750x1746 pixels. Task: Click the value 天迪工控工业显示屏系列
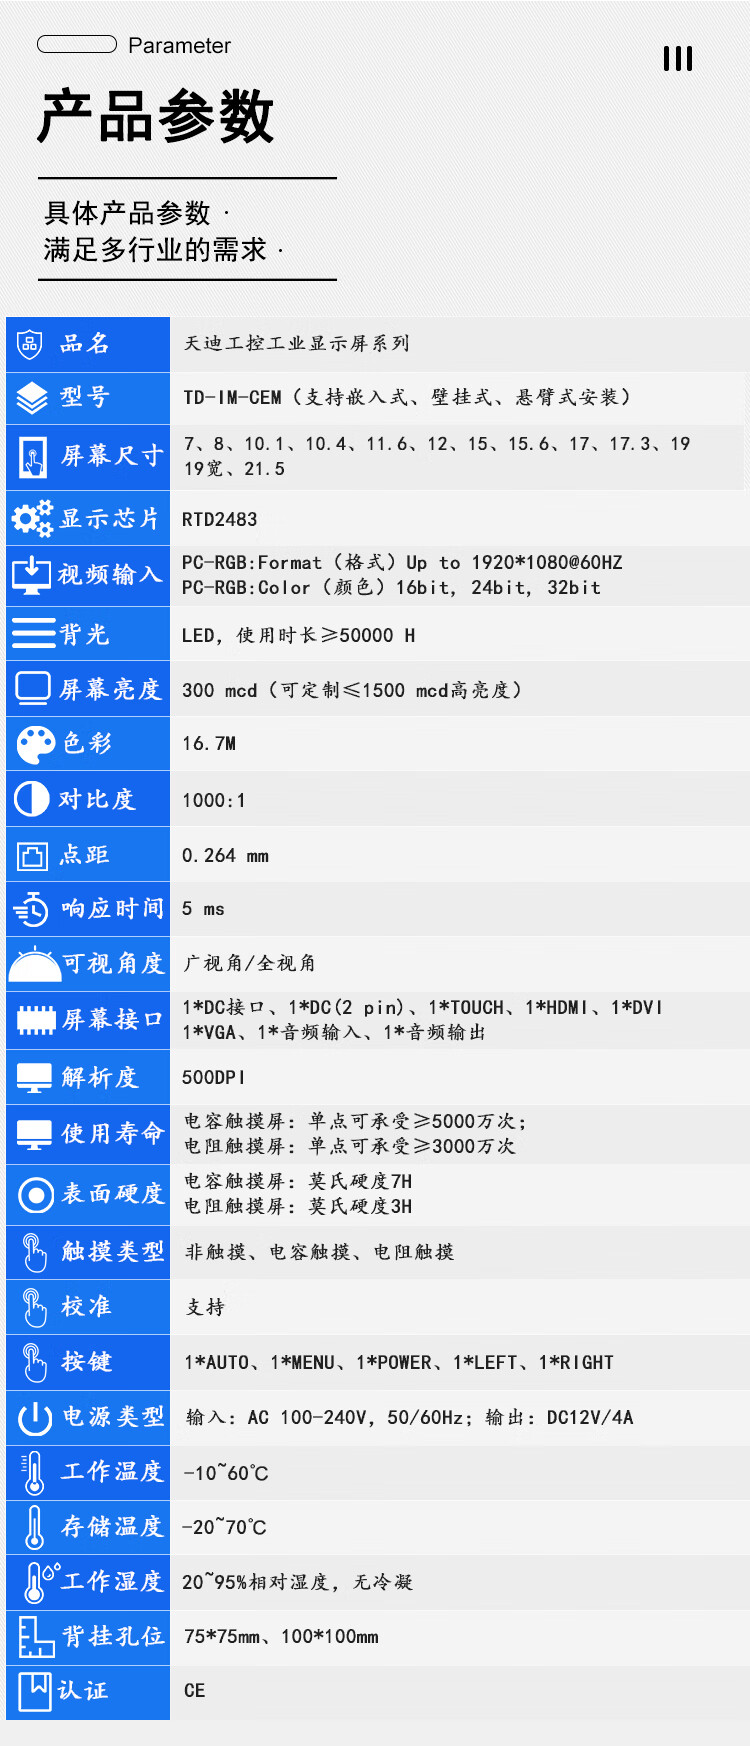pos(296,343)
